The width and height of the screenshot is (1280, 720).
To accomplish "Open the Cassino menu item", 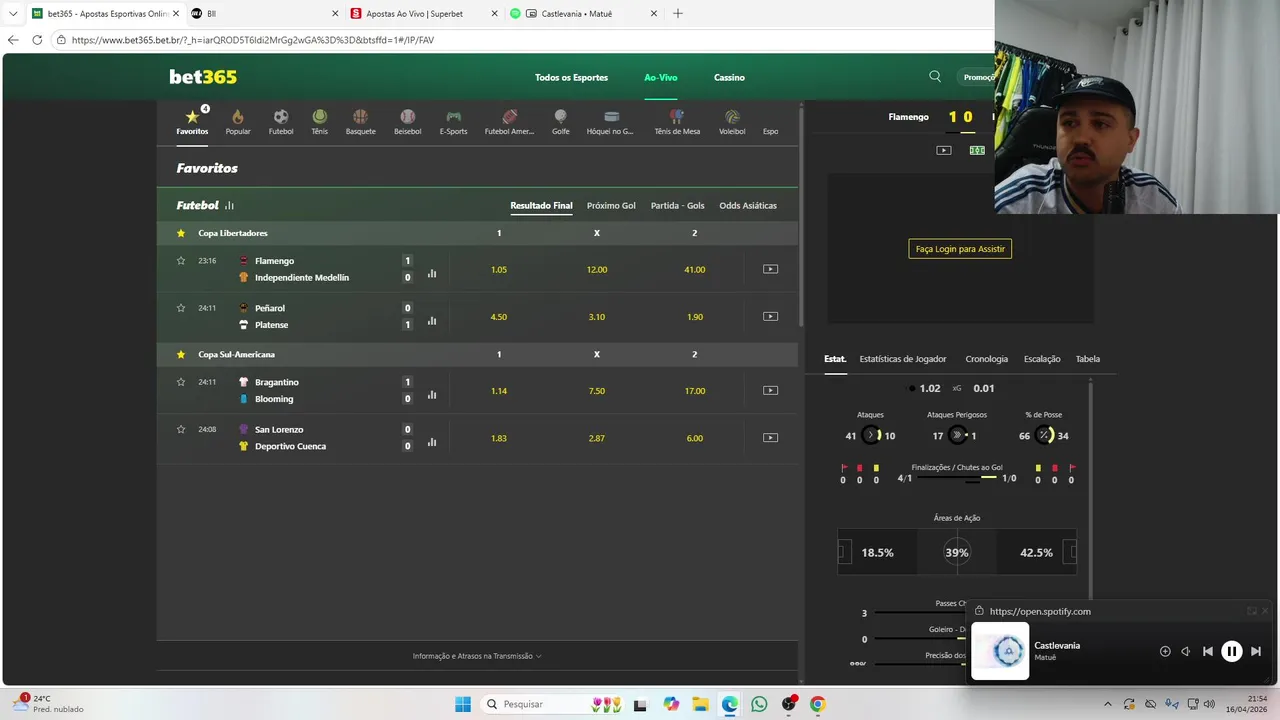I will pyautogui.click(x=729, y=77).
